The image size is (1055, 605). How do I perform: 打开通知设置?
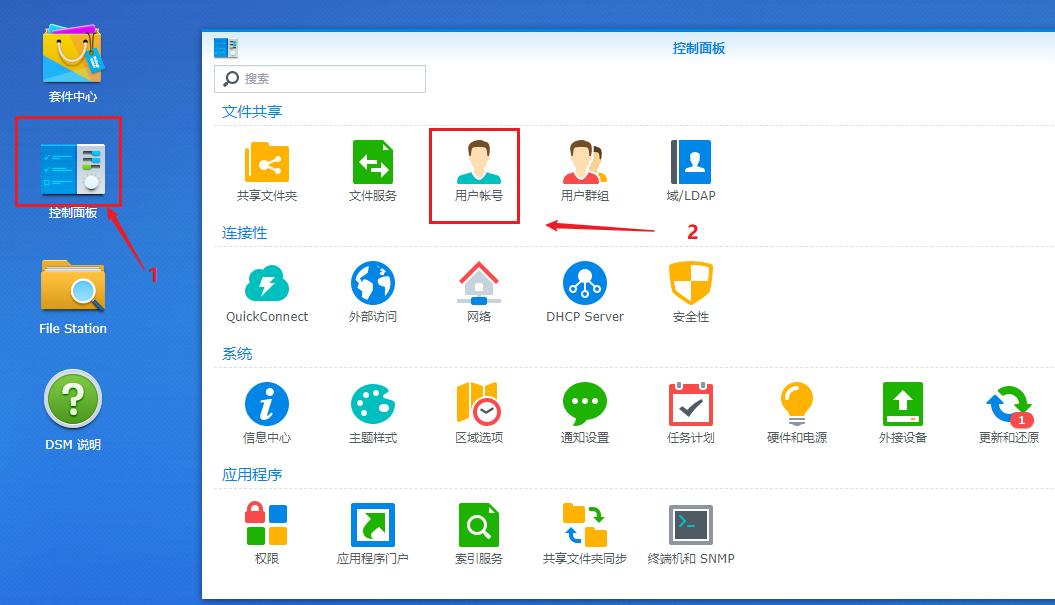coord(584,410)
